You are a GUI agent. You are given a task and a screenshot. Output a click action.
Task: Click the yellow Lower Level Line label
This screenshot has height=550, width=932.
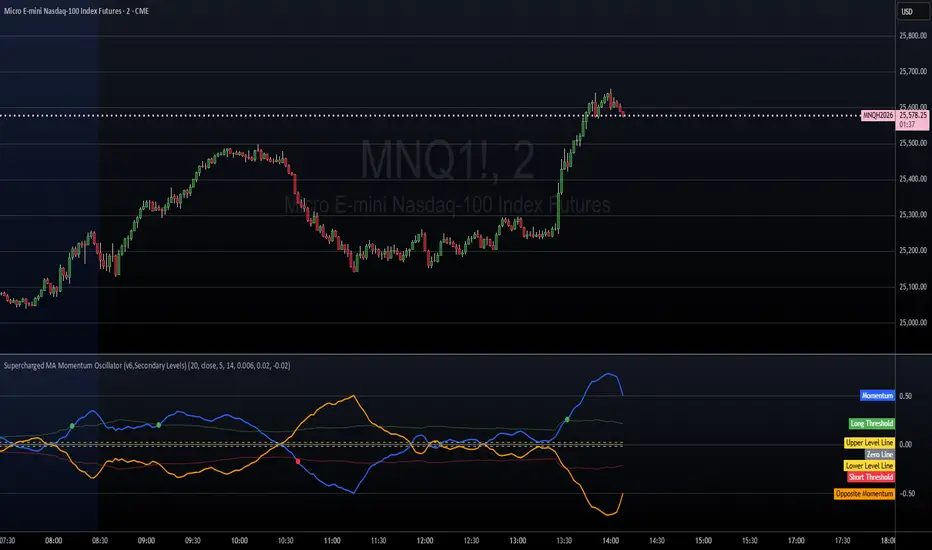pyautogui.click(x=869, y=466)
